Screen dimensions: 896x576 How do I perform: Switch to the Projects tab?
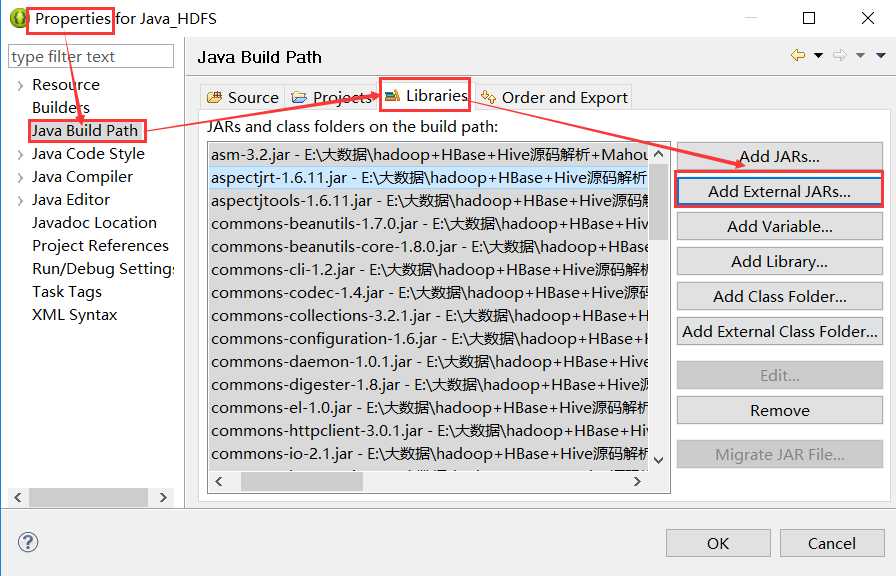pos(331,97)
